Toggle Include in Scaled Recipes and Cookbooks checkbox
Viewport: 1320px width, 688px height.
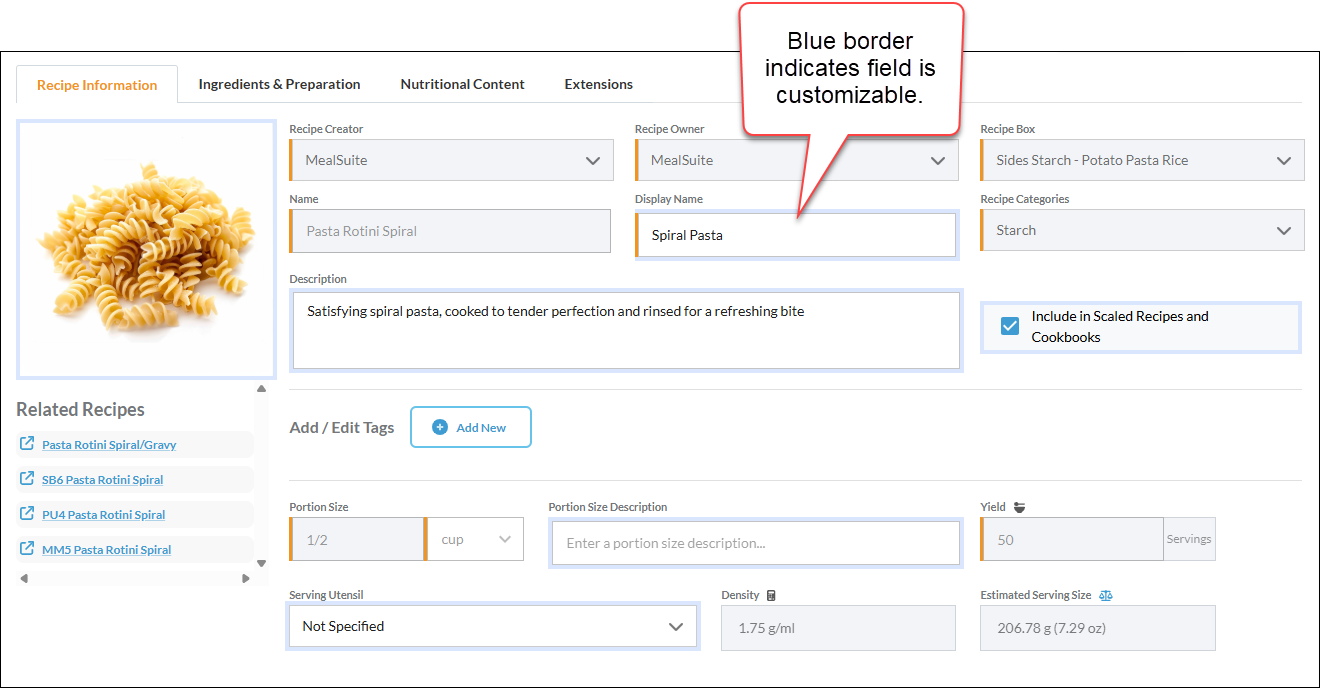coord(1010,326)
